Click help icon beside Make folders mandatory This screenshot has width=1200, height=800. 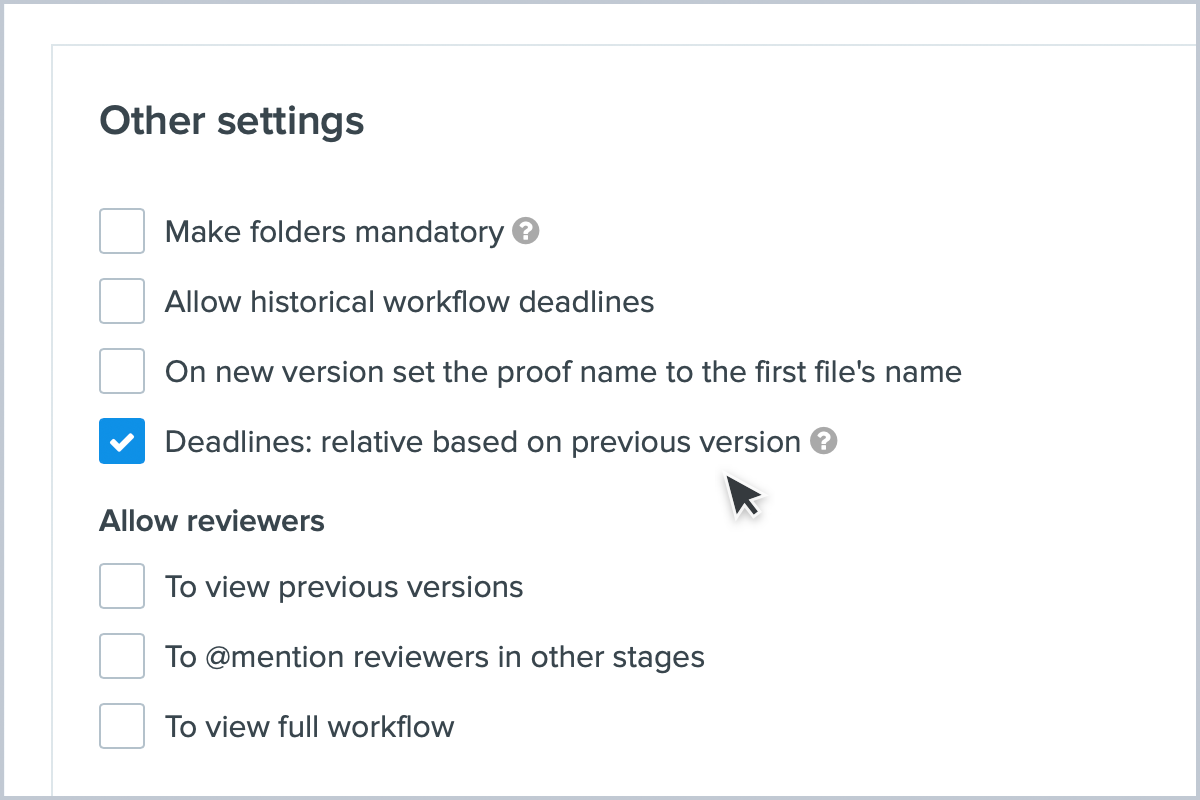tap(525, 232)
